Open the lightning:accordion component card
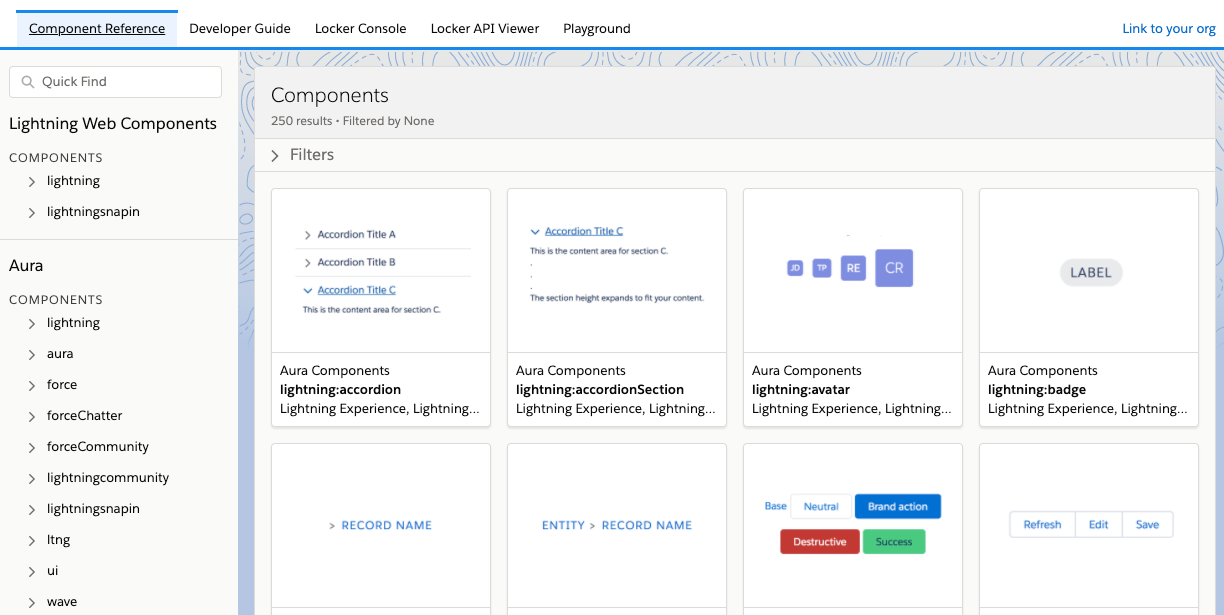 pos(381,307)
